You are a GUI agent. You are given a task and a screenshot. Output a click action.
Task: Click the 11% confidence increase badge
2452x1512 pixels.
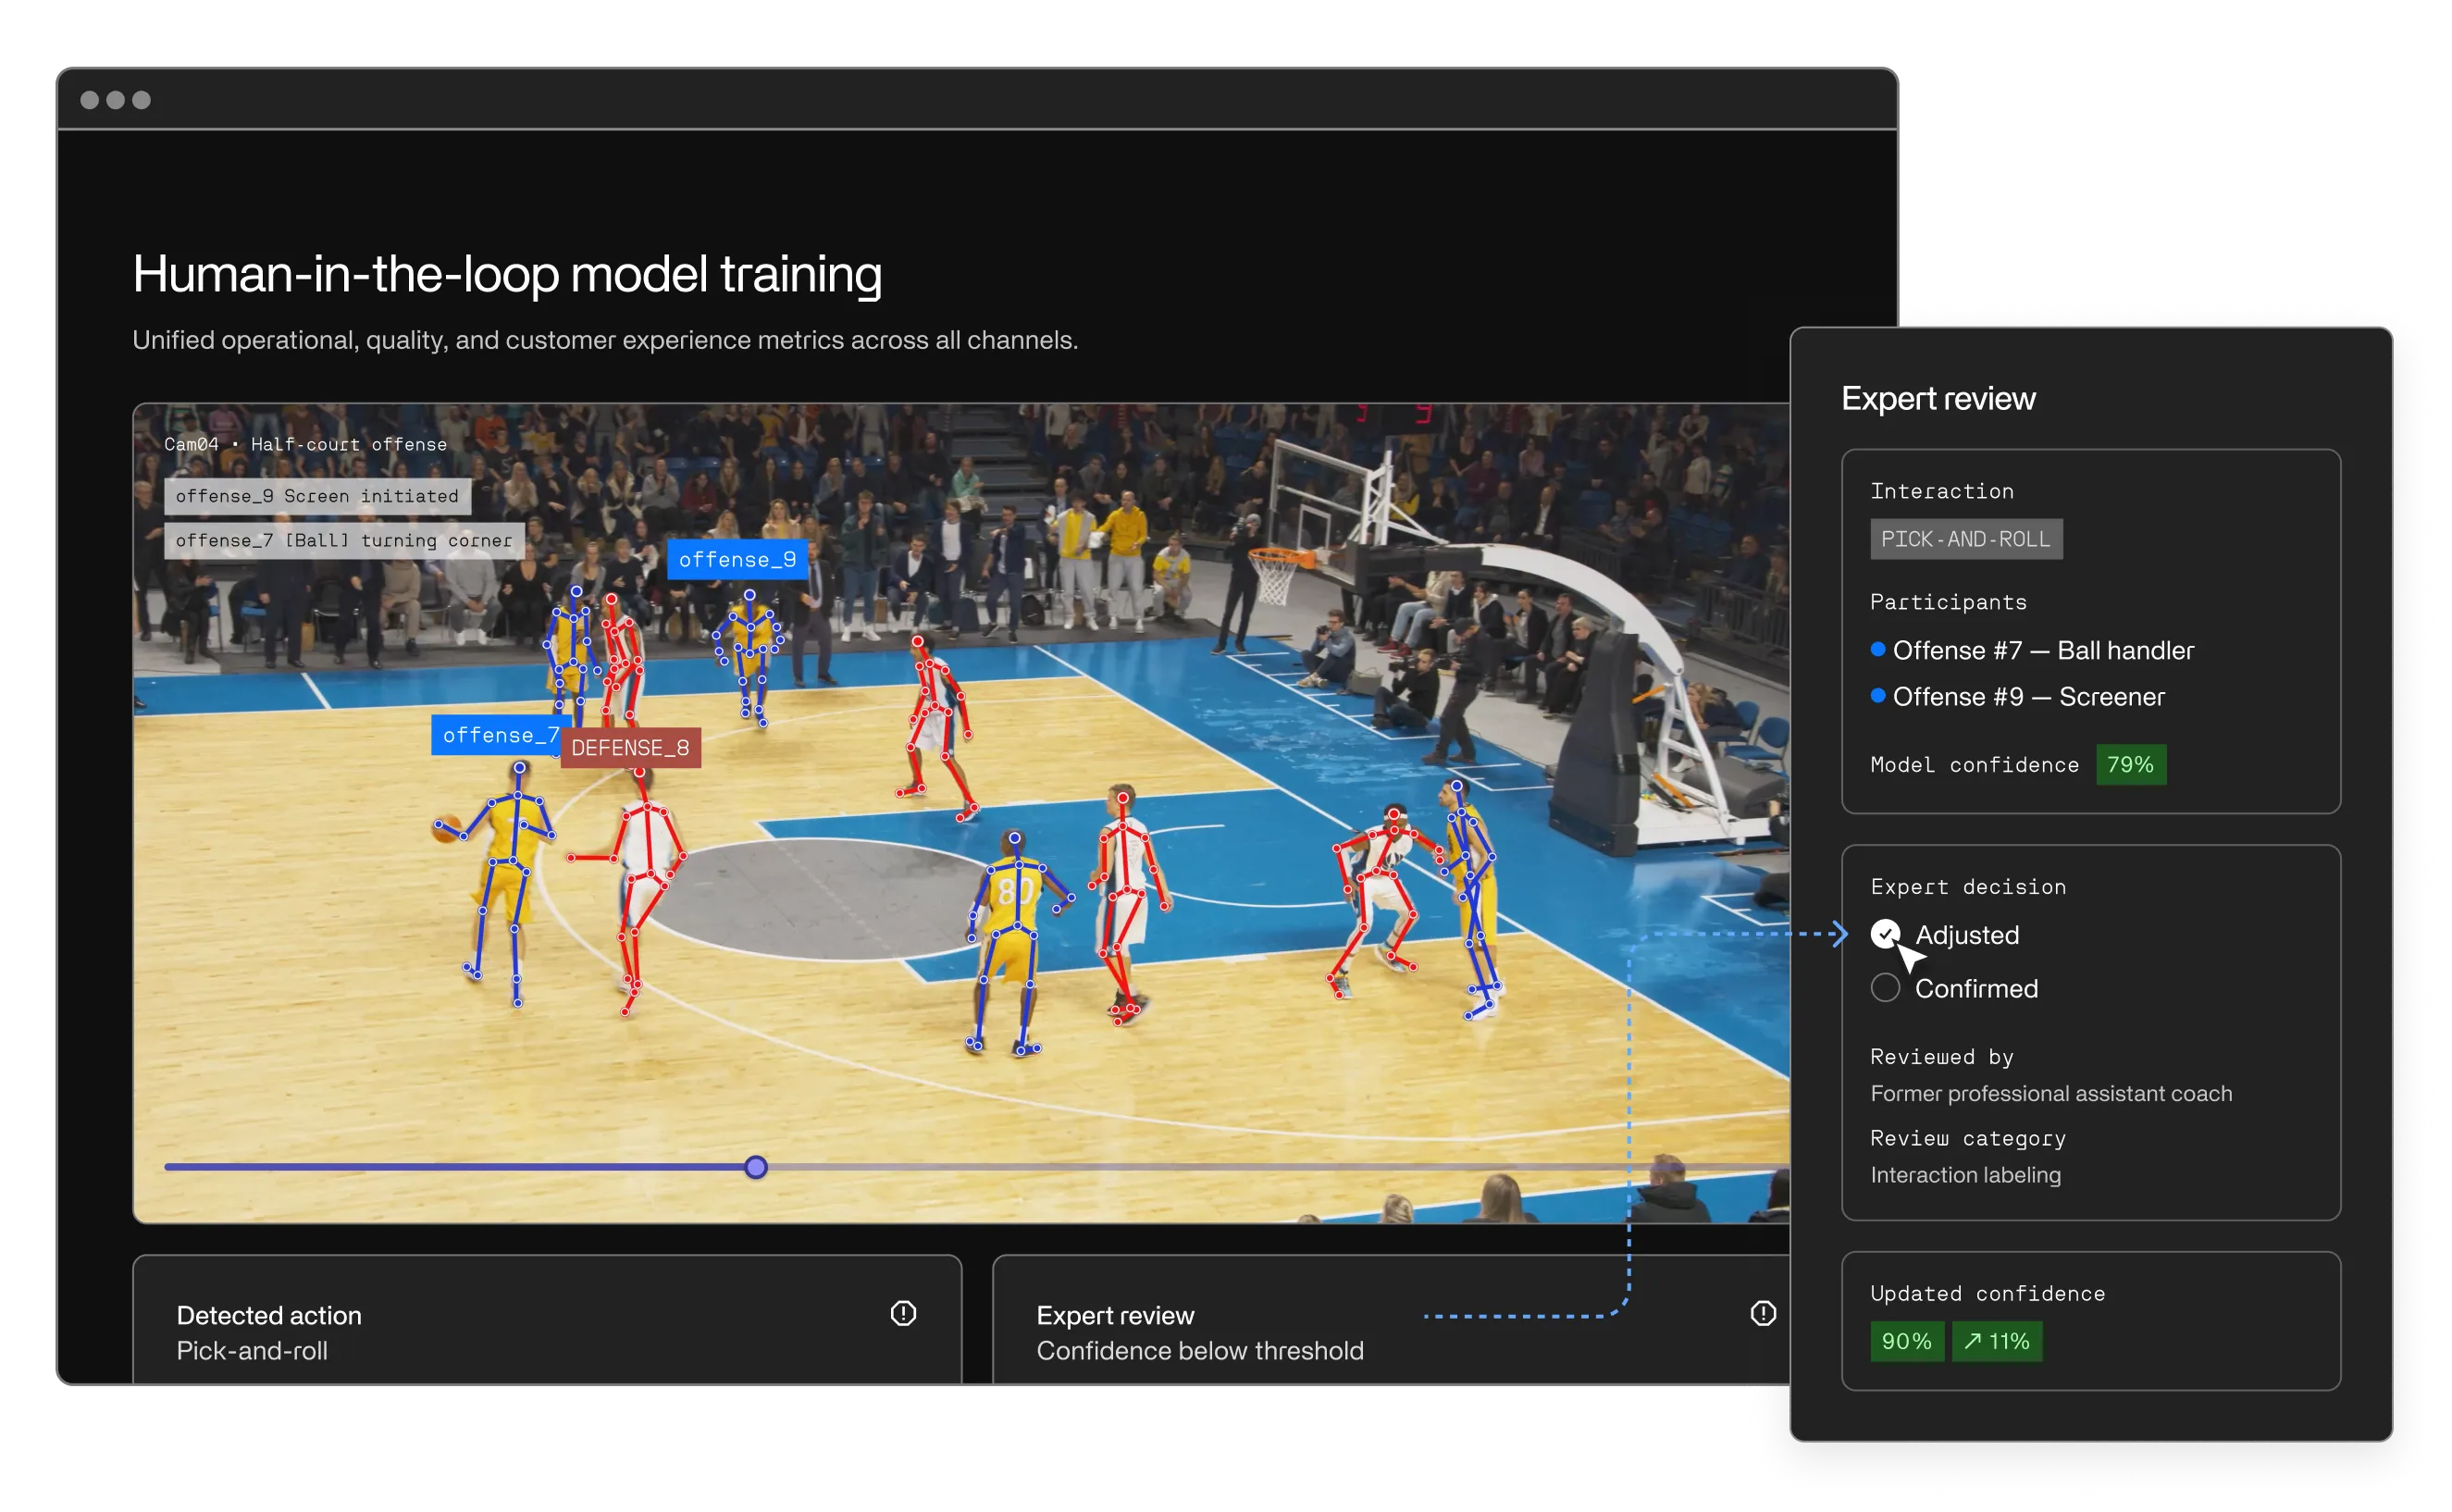[x=1996, y=1341]
